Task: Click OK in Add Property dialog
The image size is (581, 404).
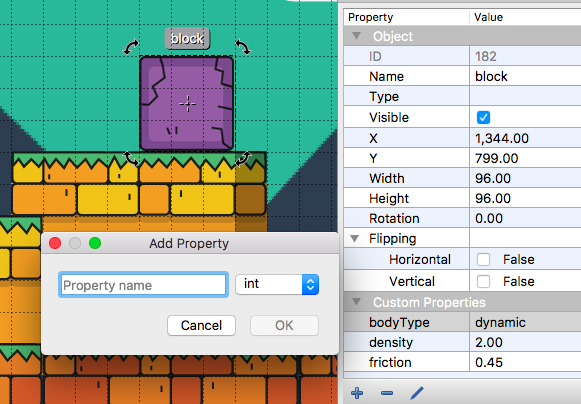Action: pos(284,325)
